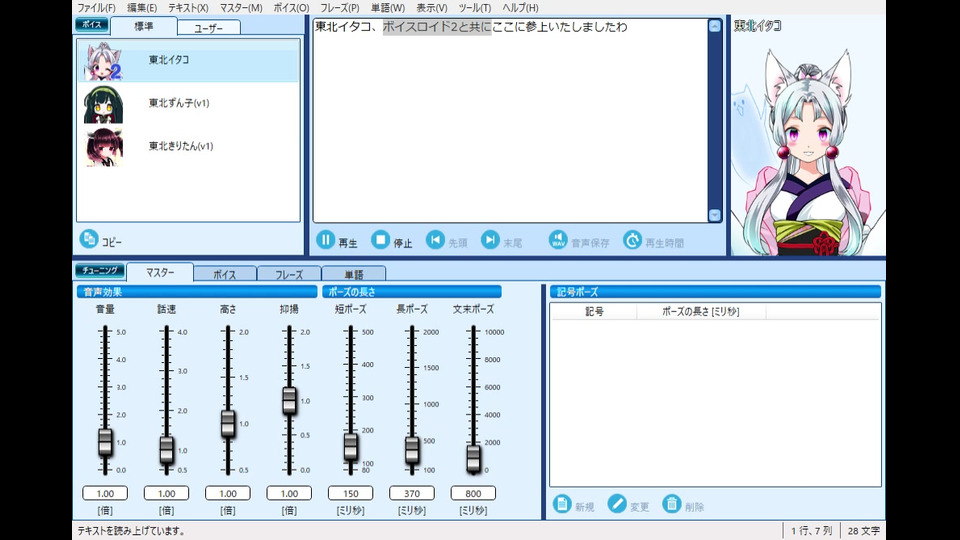The height and width of the screenshot is (540, 960).
Task: Click the 抑揚 value field
Action: point(289,493)
